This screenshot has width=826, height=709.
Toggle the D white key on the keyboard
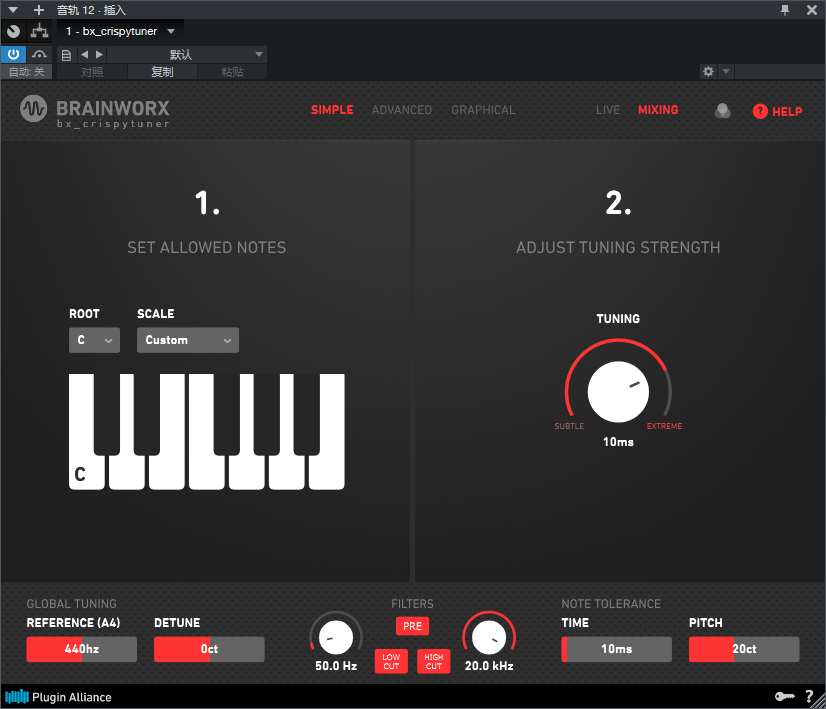coord(126,472)
